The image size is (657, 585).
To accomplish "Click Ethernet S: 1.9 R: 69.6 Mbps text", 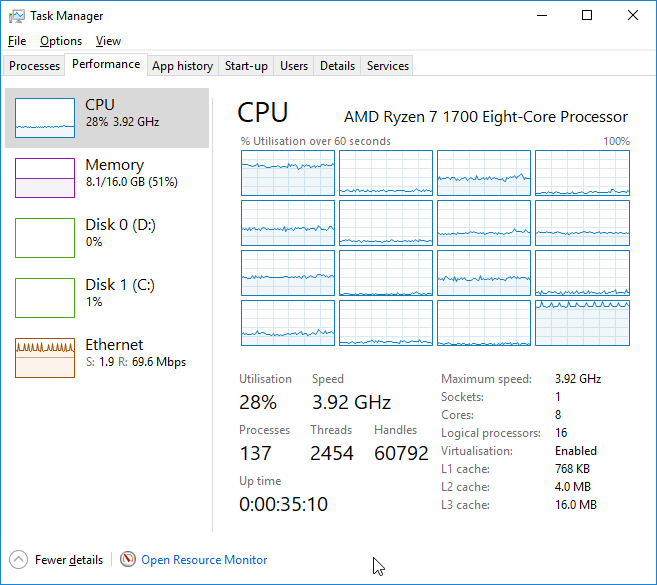I will [135, 353].
